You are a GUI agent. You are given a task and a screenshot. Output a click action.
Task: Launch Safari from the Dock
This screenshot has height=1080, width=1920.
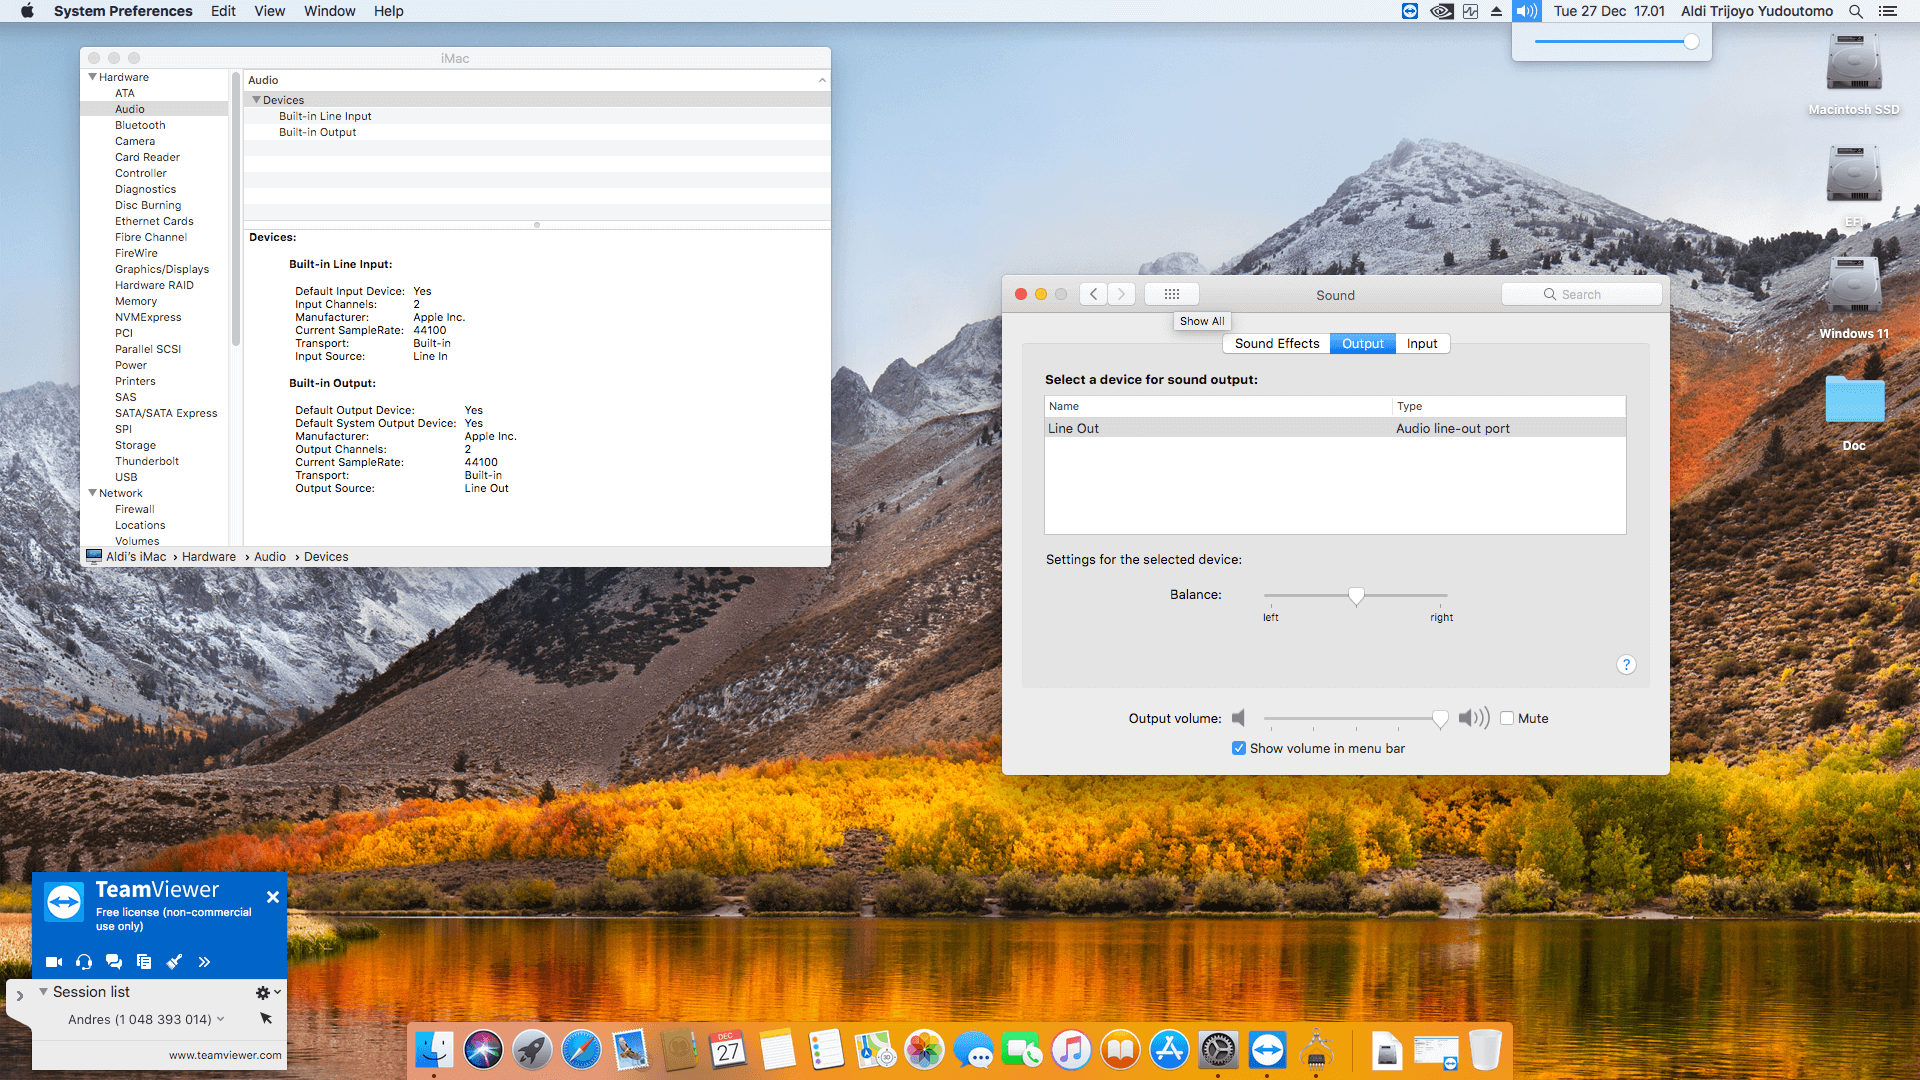pyautogui.click(x=581, y=1050)
